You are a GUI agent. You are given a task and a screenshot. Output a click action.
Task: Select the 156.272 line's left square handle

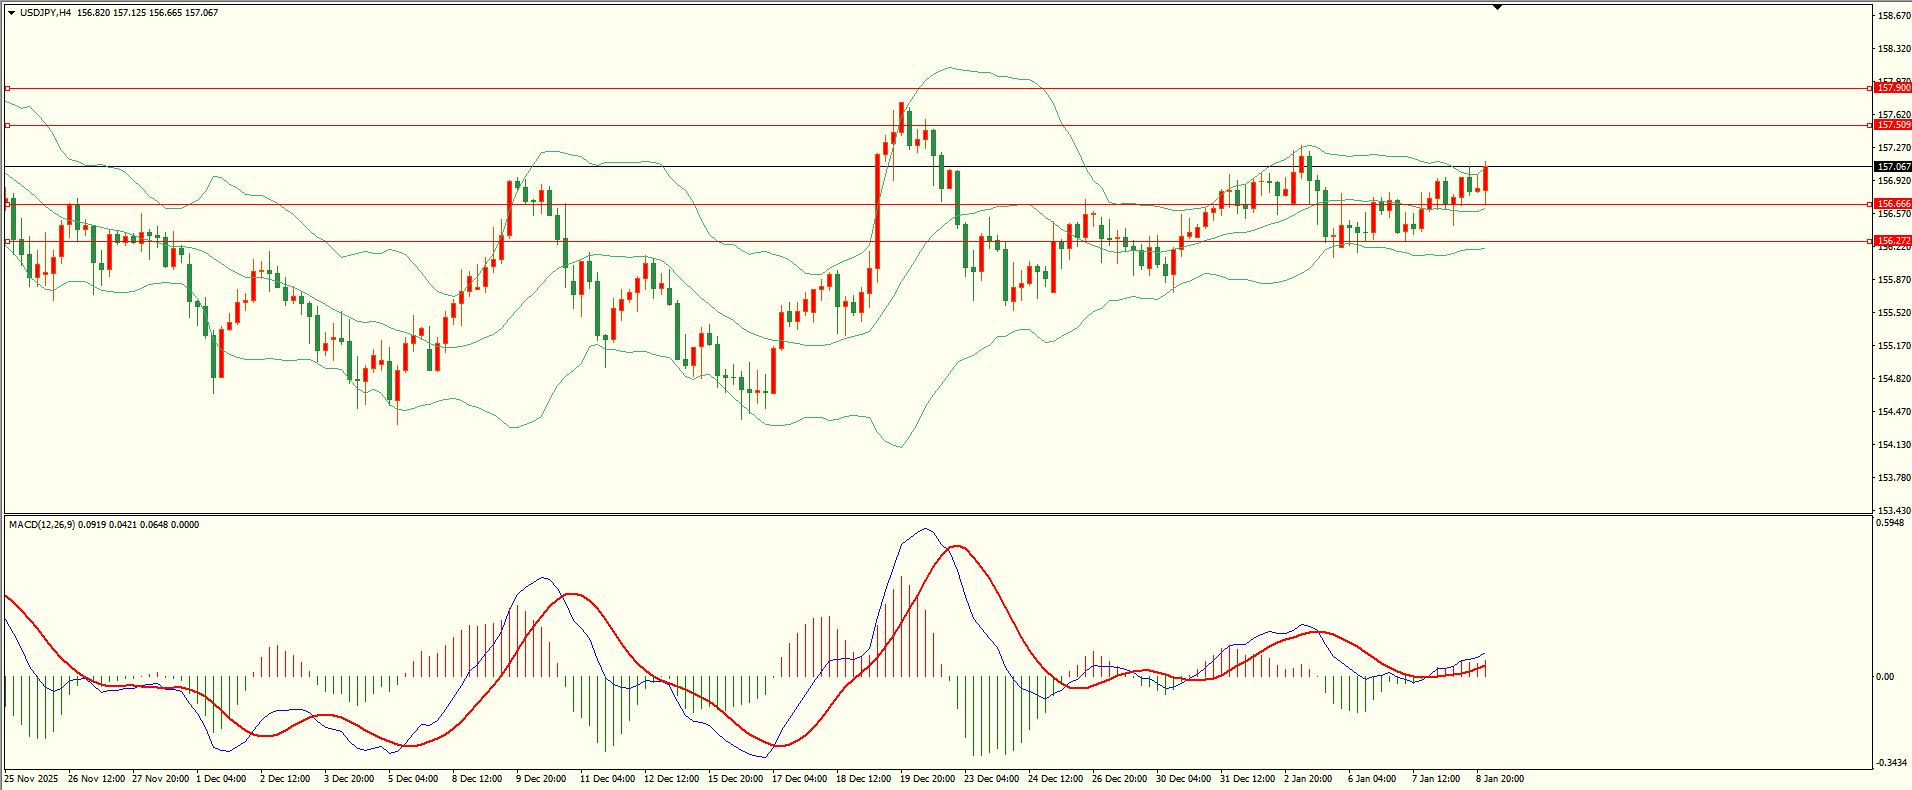tap(8, 241)
